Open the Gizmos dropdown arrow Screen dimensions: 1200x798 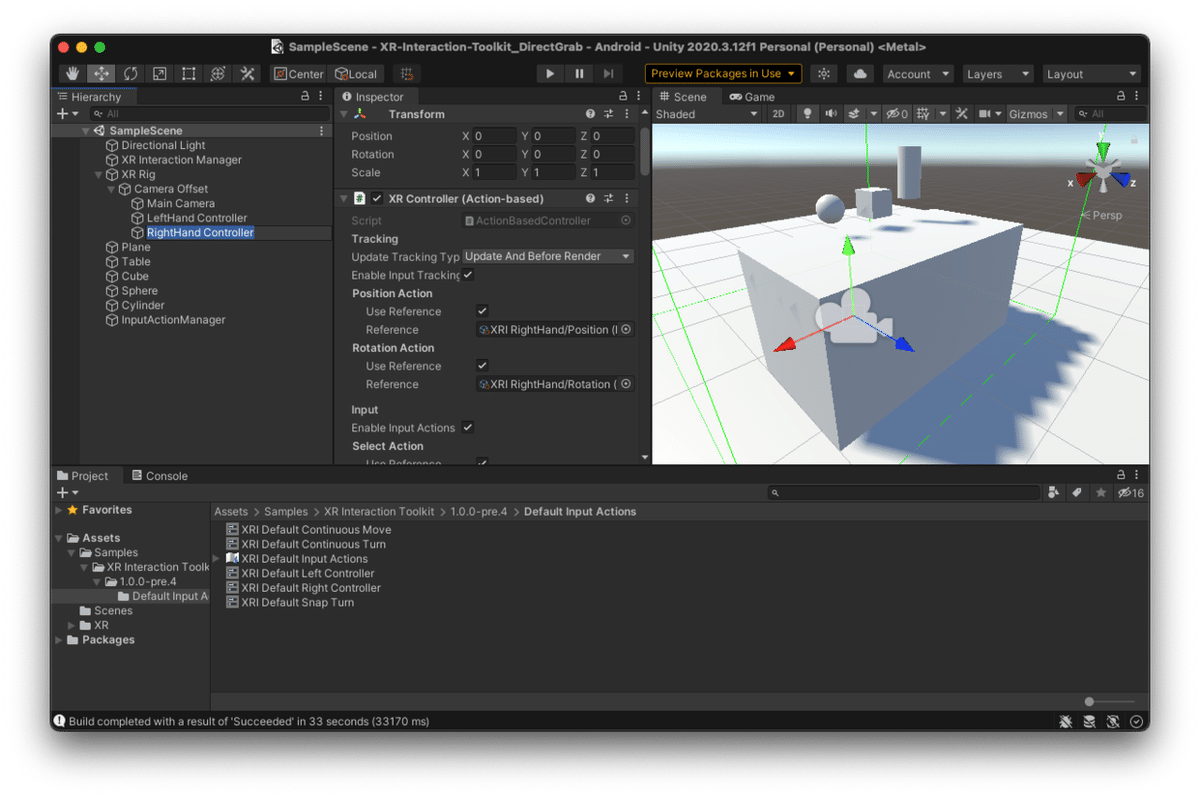click(1058, 114)
